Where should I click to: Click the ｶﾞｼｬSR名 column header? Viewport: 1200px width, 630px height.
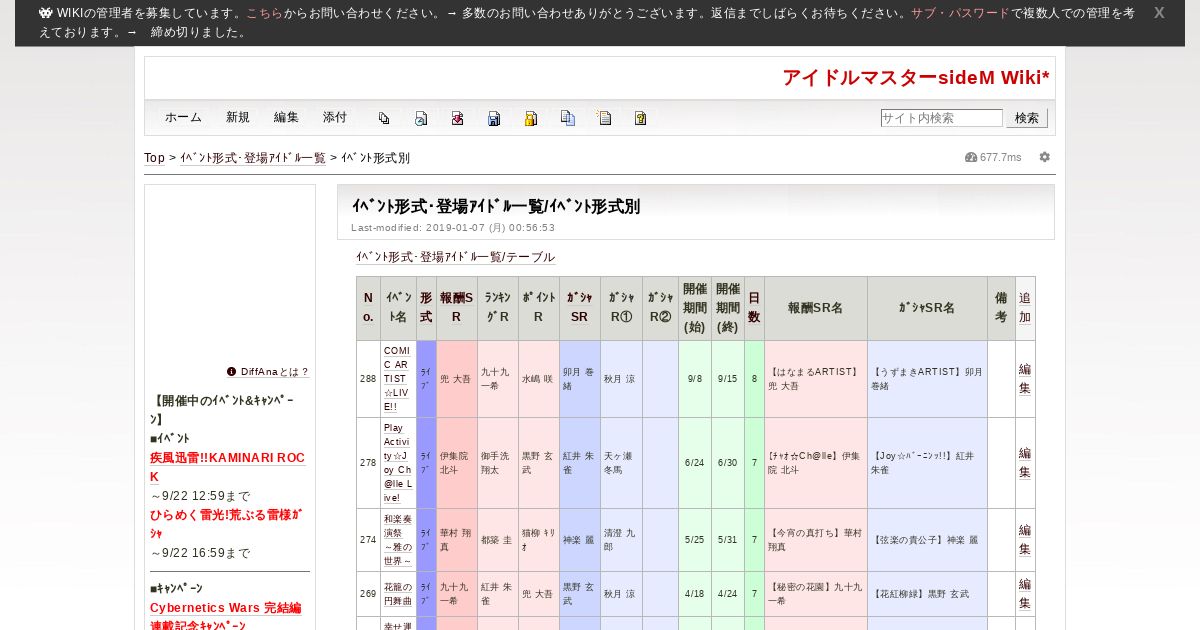click(927, 308)
